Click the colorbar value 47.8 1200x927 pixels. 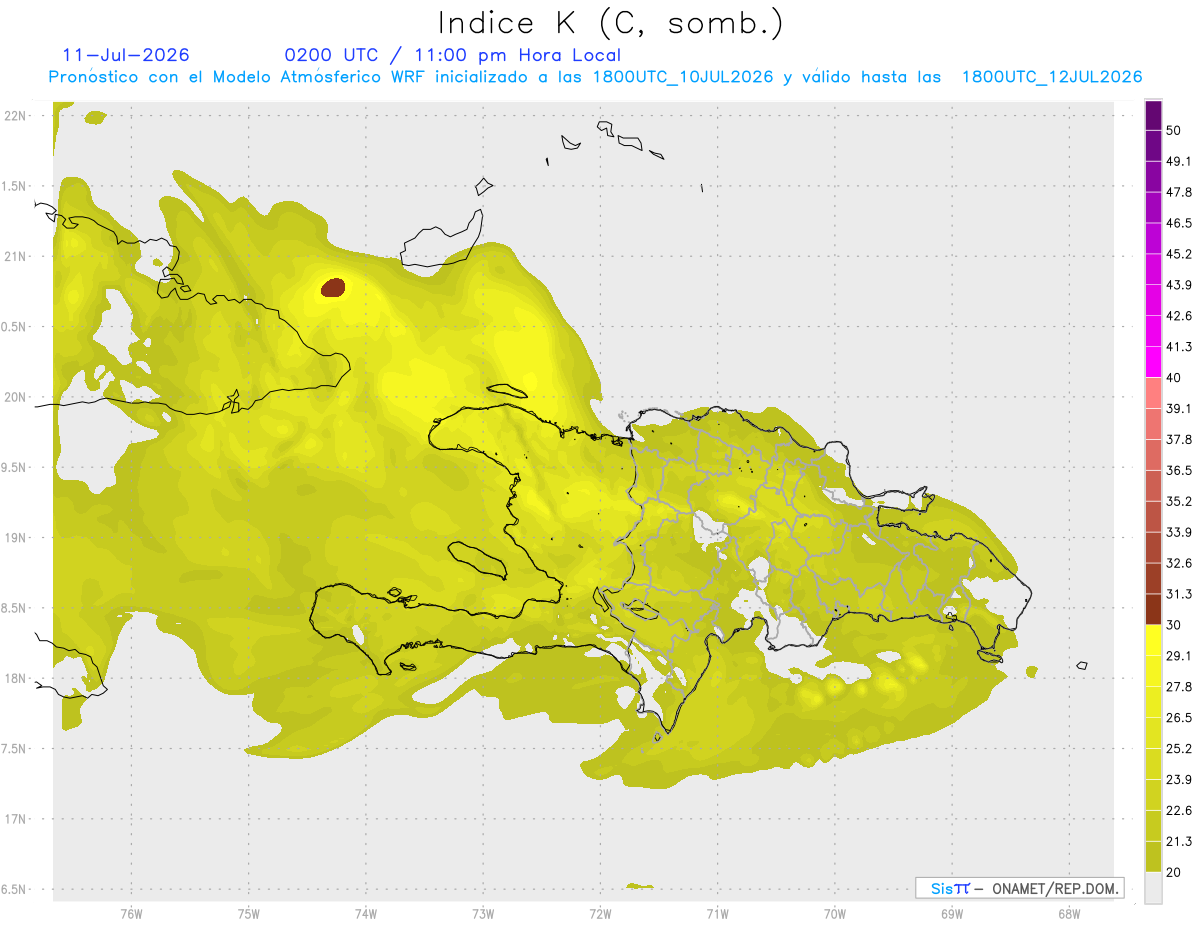1179,192
